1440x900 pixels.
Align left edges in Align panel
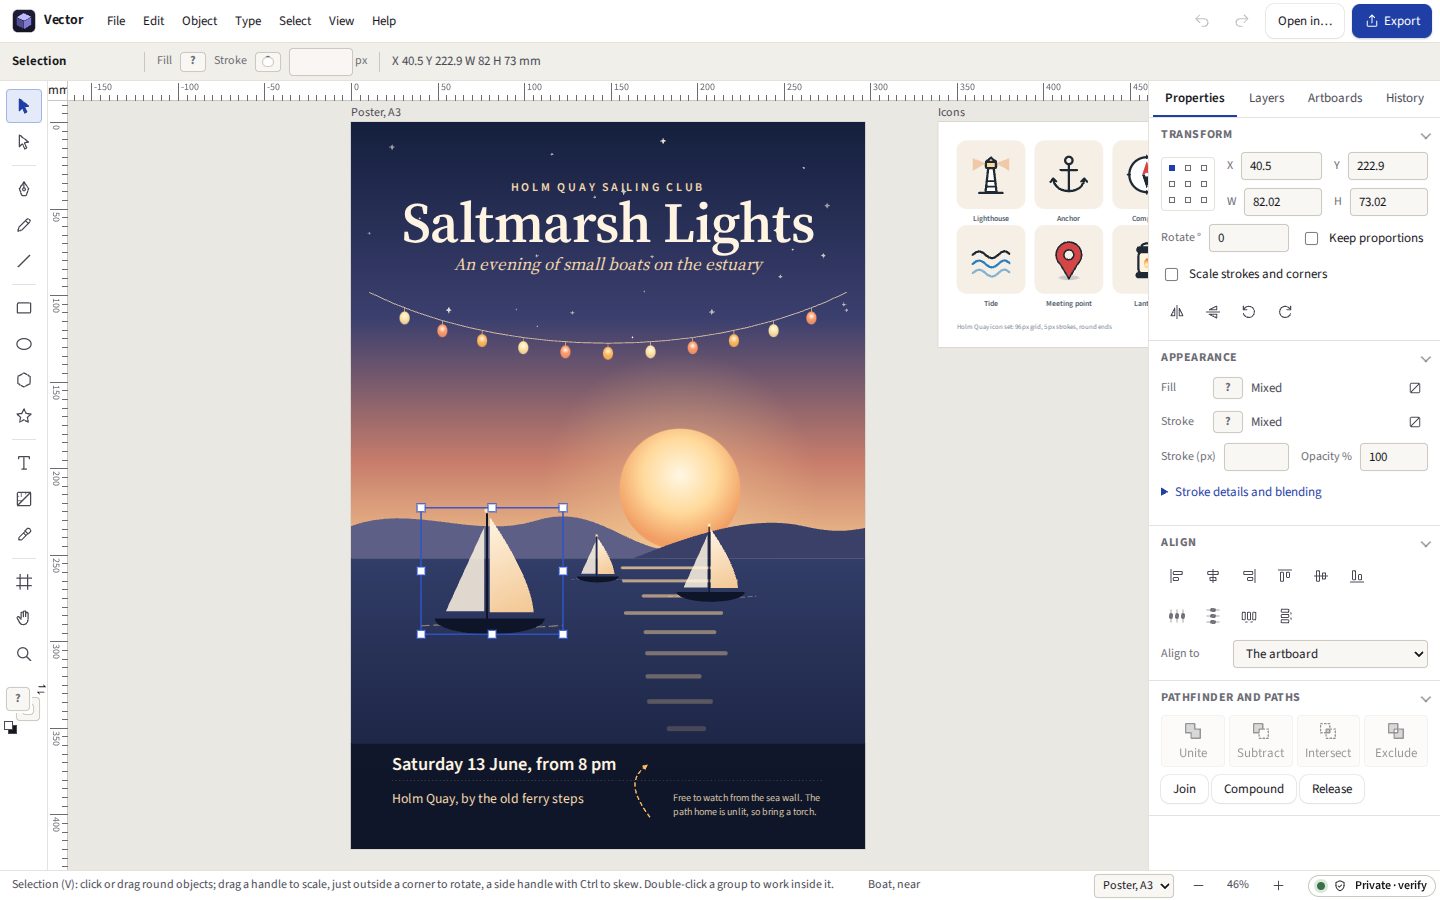(x=1177, y=576)
